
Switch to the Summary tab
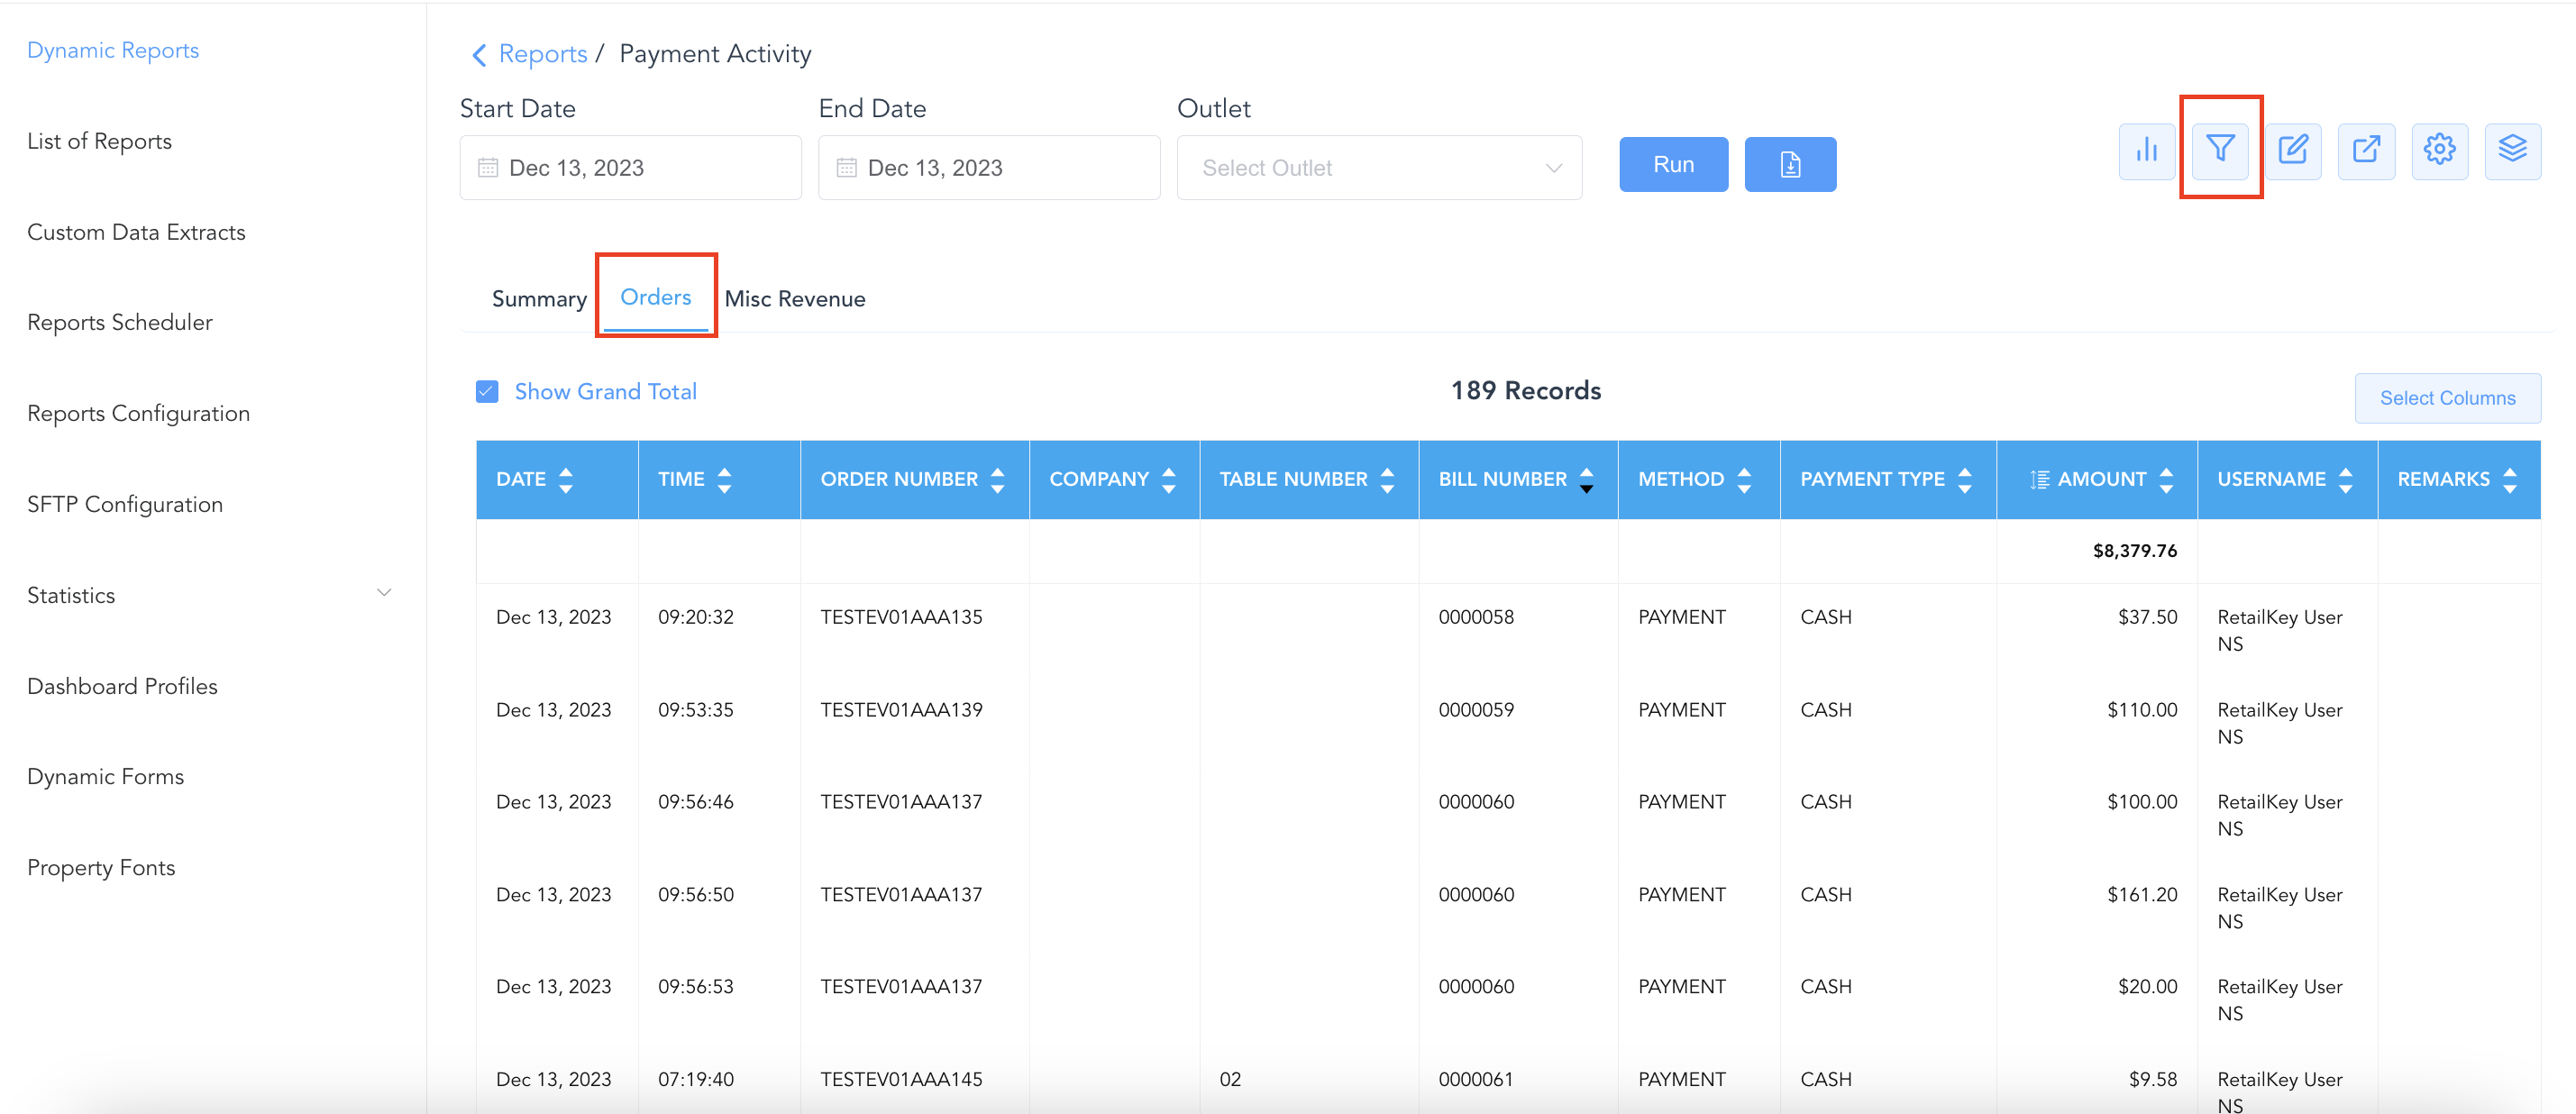click(539, 299)
